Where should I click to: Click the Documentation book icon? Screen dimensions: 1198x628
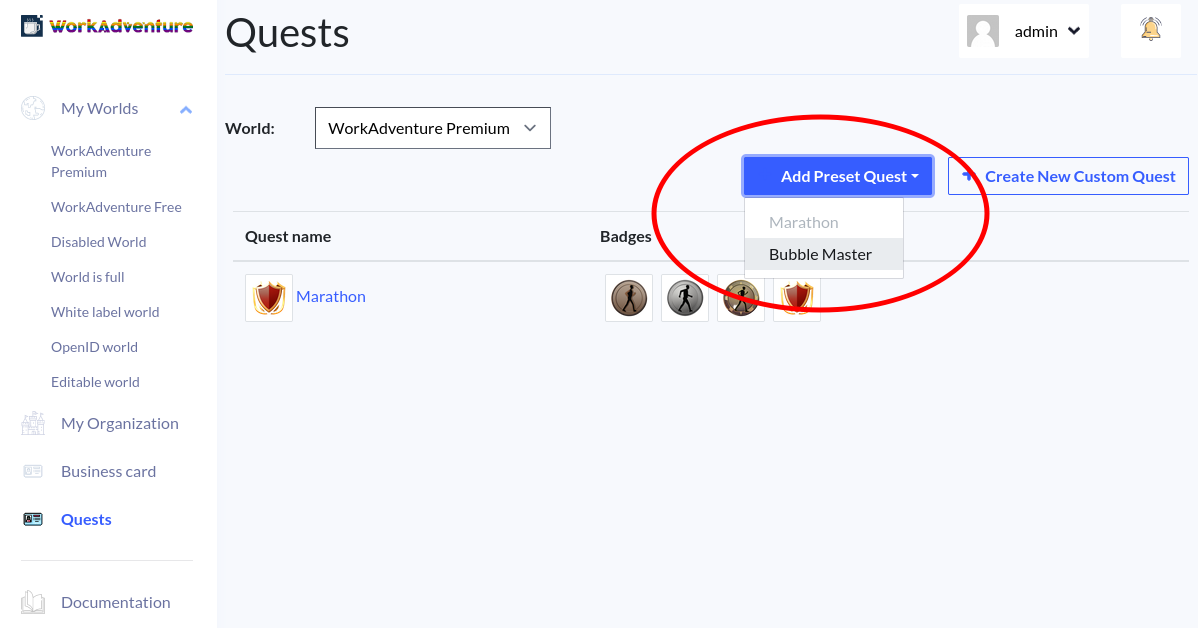[x=33, y=601]
